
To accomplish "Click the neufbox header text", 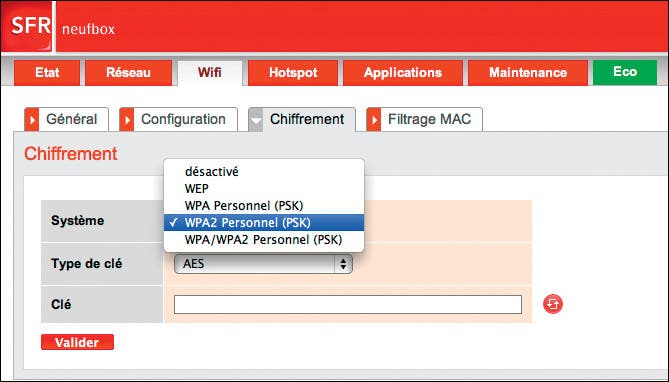I will point(88,29).
